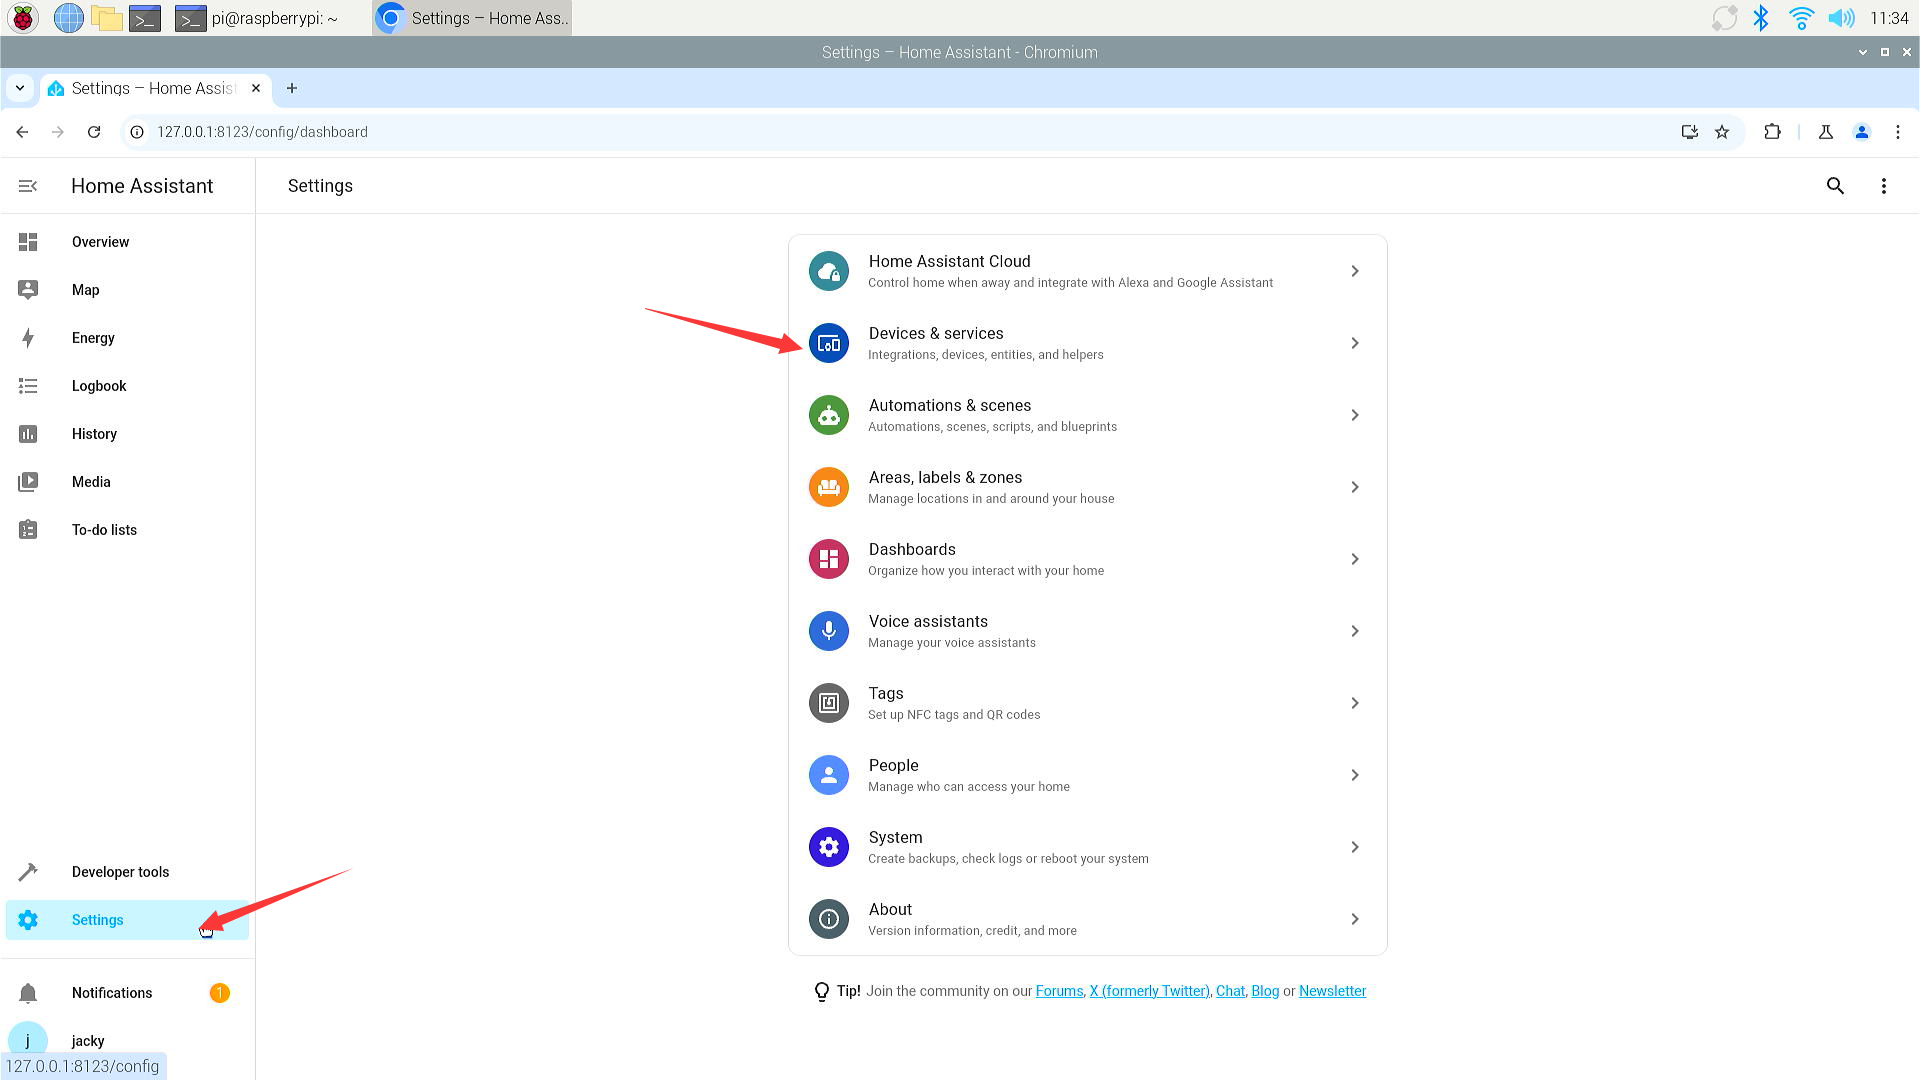Expand Tags row chevron
Viewport: 1920px width, 1080px height.
pyautogui.click(x=1355, y=703)
